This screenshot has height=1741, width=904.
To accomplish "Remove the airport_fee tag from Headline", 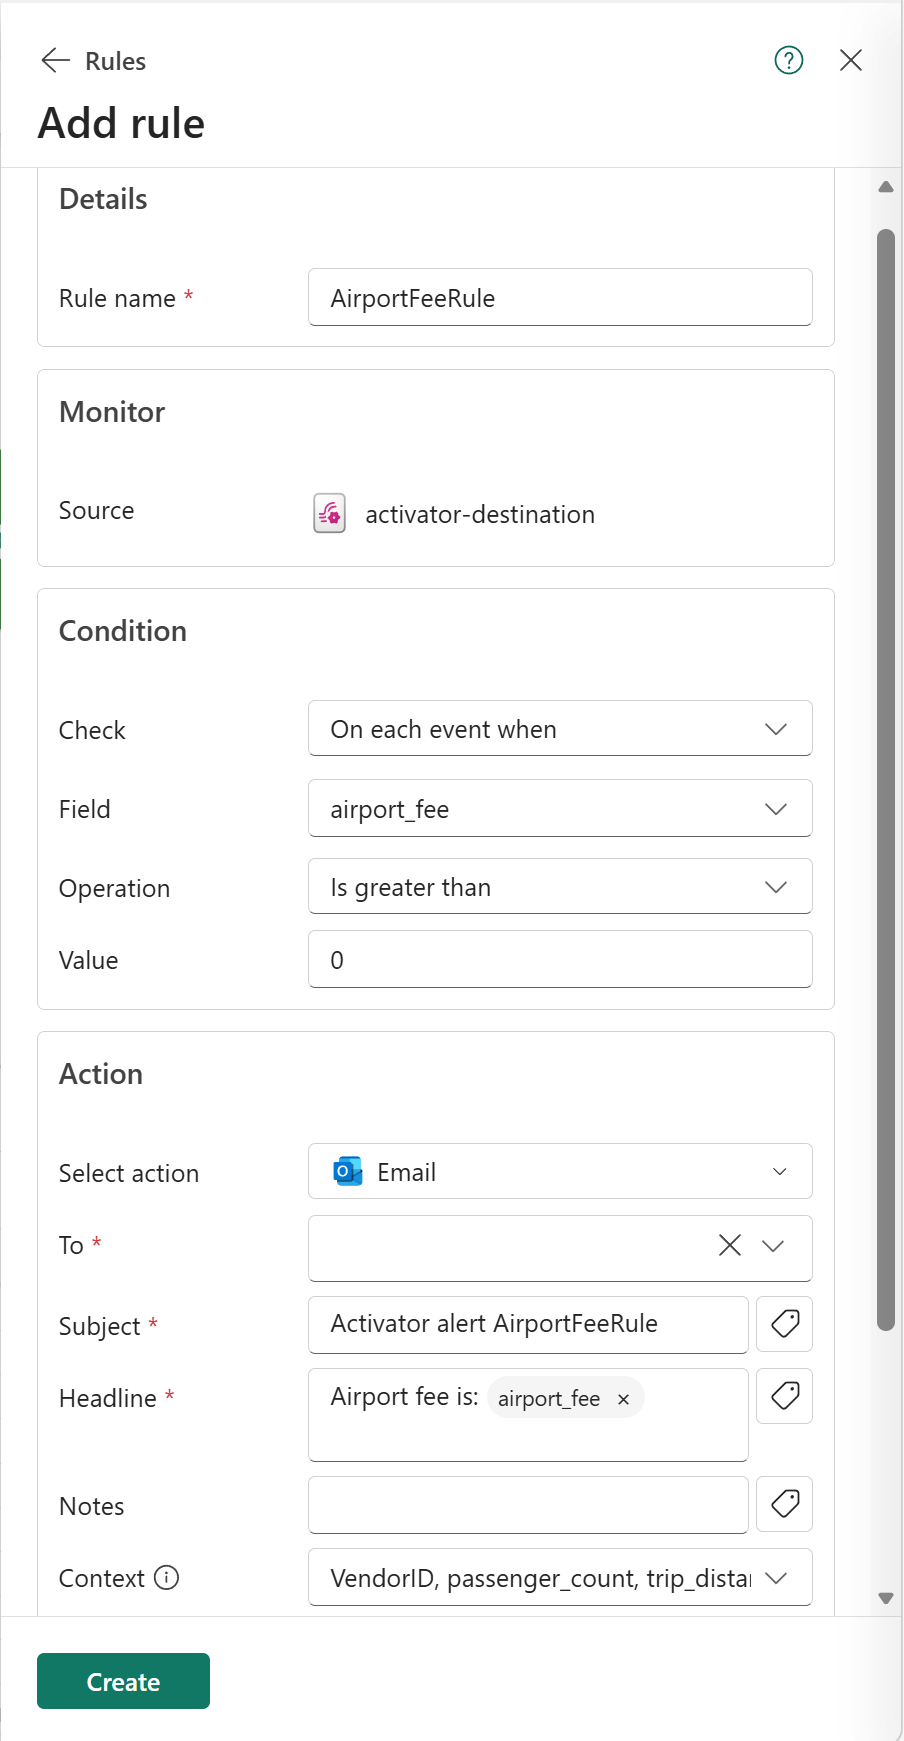I will point(623,1399).
